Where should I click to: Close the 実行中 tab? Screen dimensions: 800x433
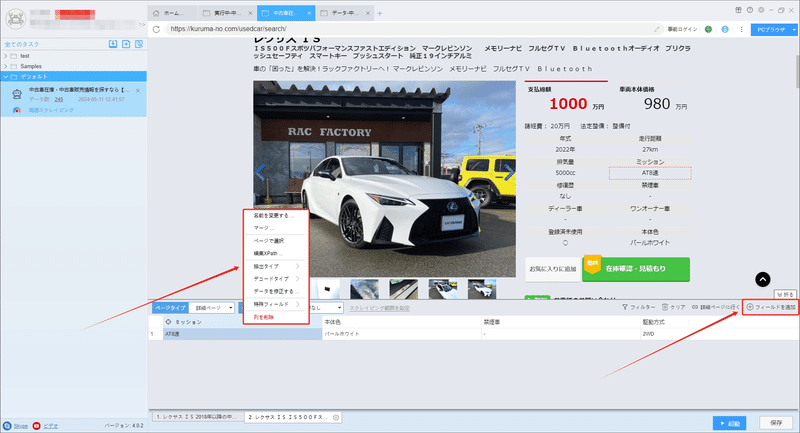(250, 13)
